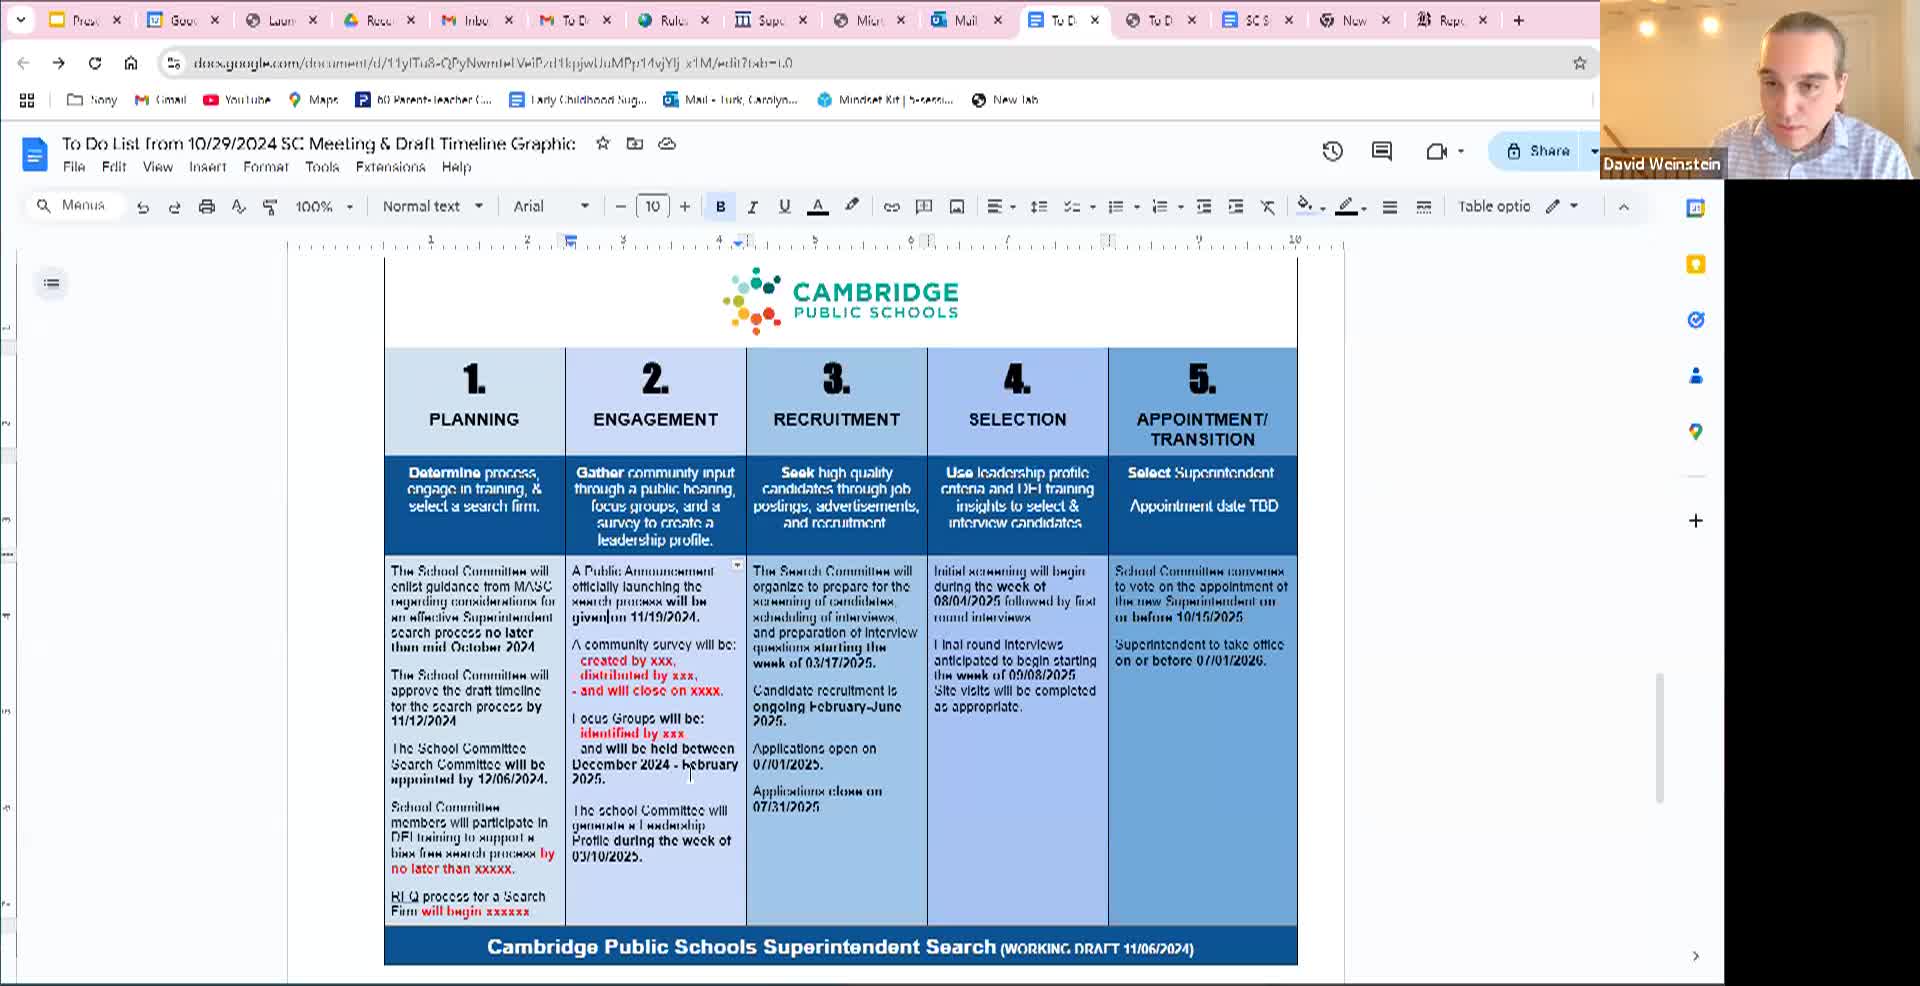Open line and paragraph spacing
Screen dimensions: 1920x986
(x=1039, y=207)
